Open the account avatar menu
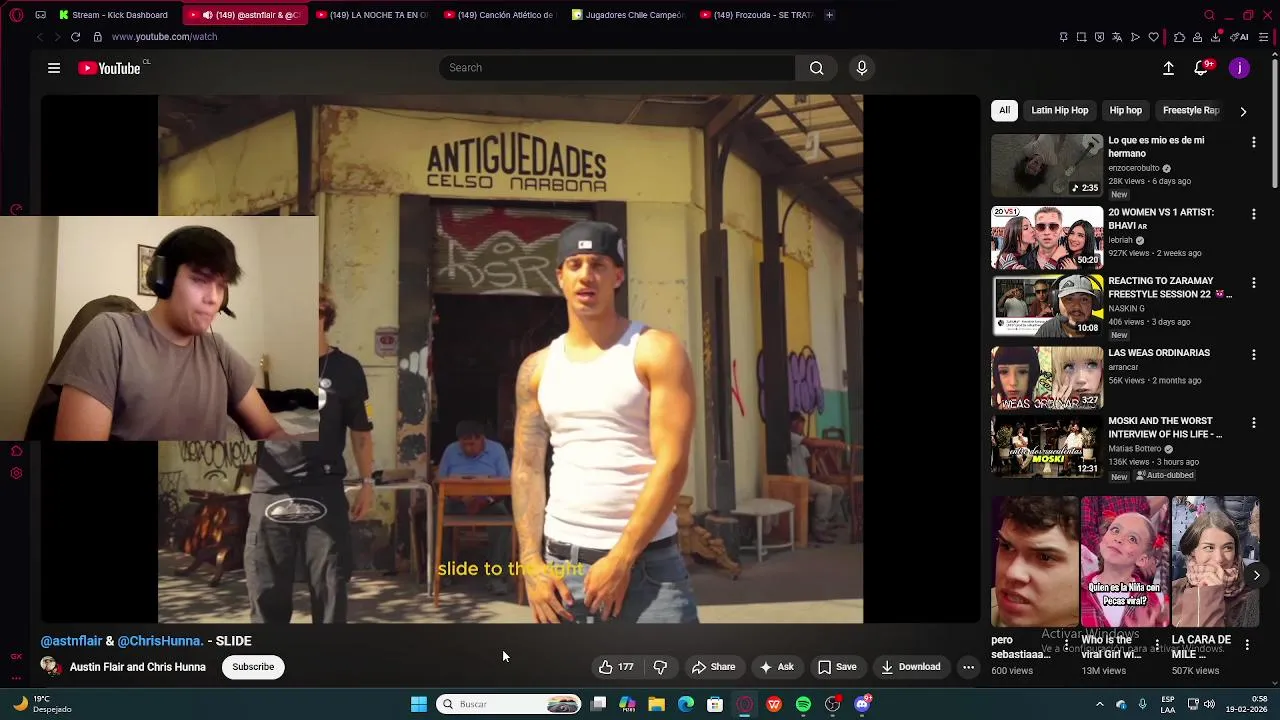Viewport: 1280px width, 720px height. (1239, 68)
